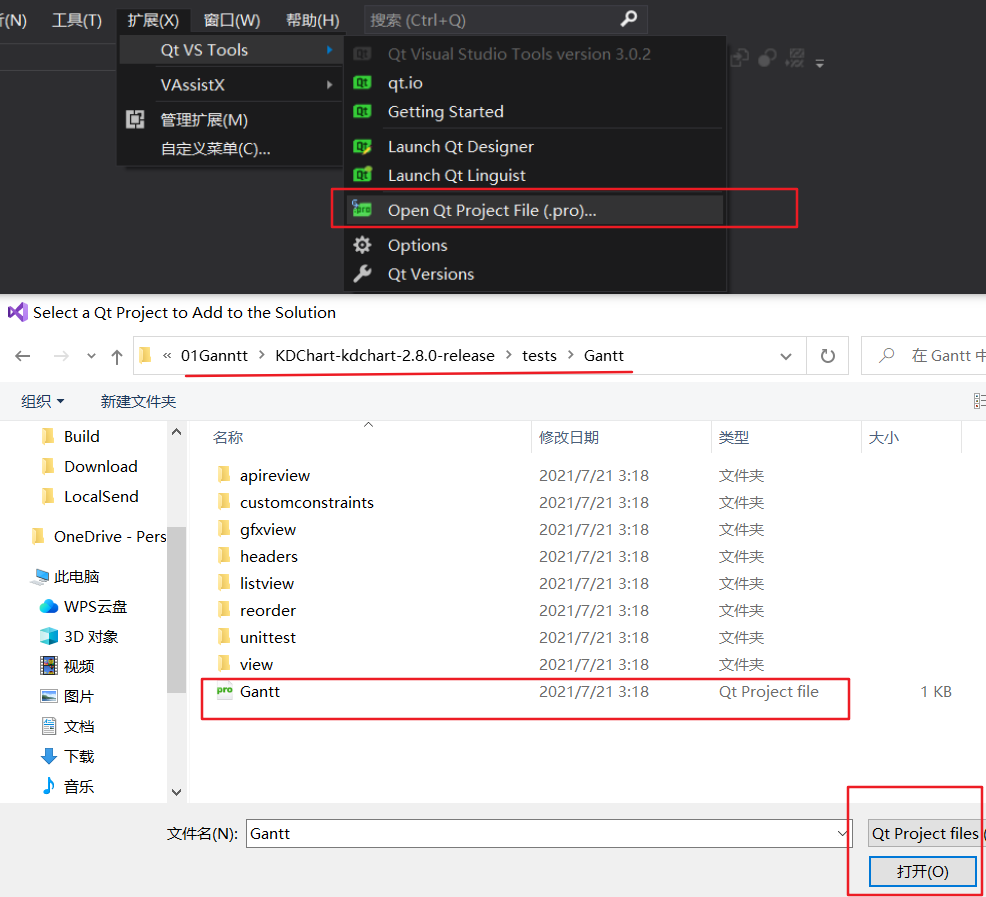Viewport: 986px width, 897px height.
Task: Select the listview folder row
Action: [490, 583]
